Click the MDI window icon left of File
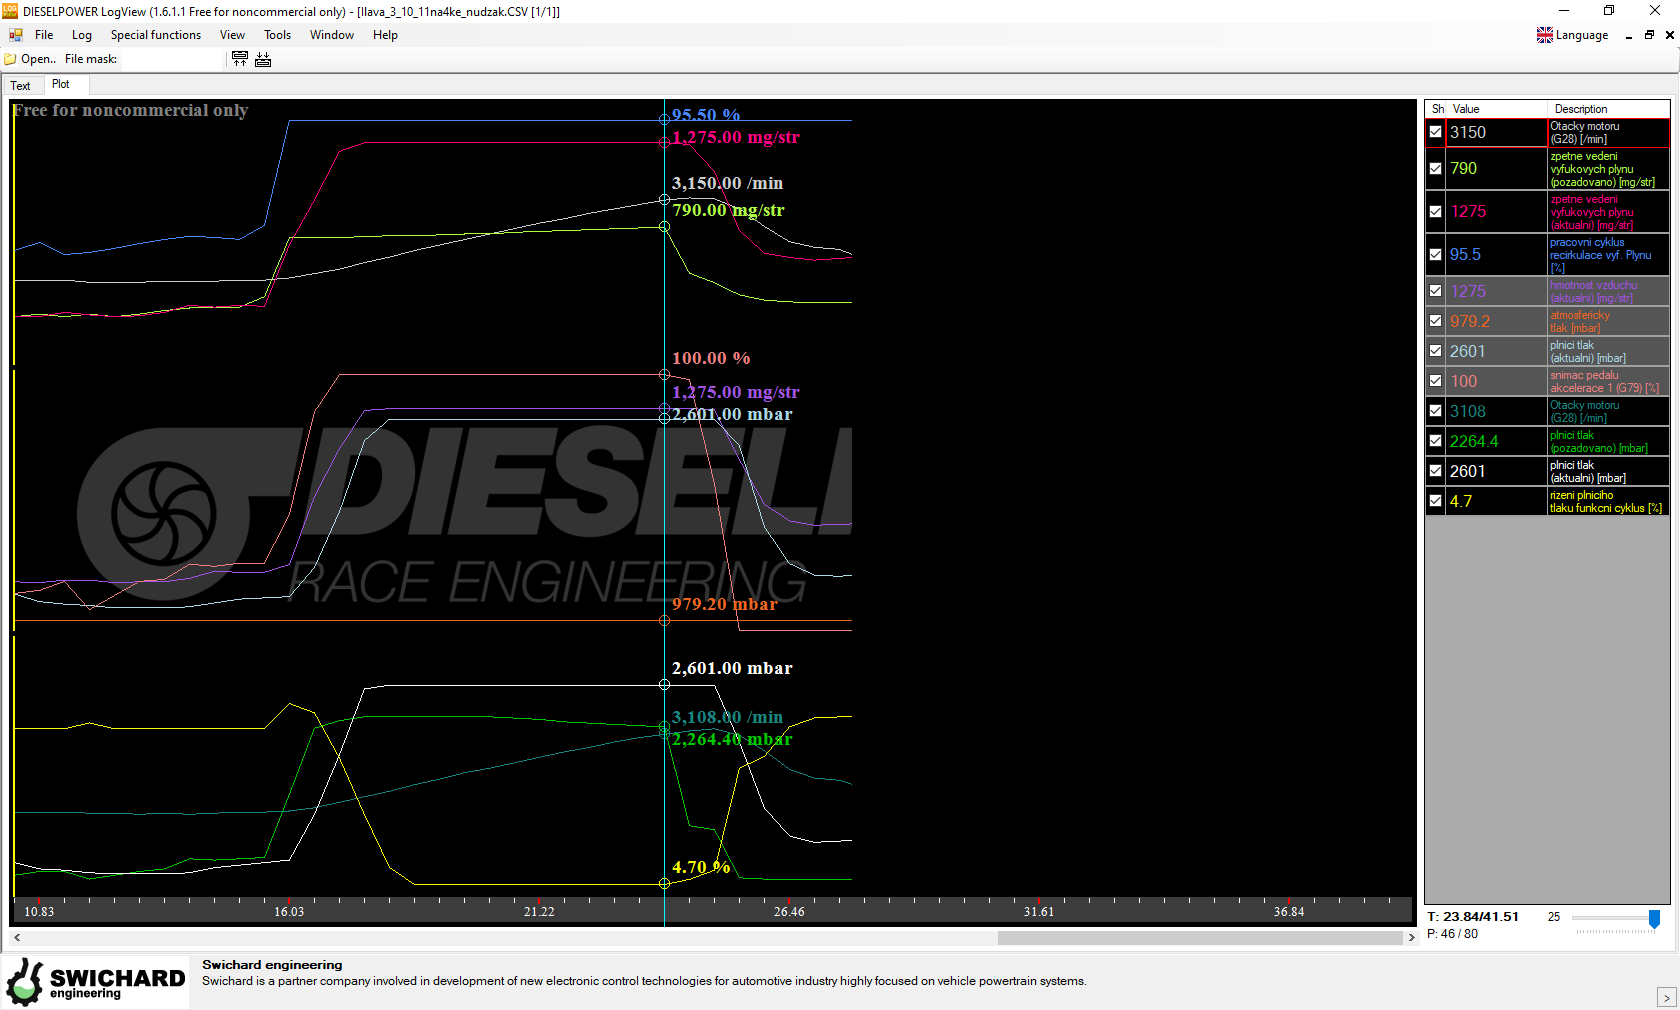 (16, 35)
